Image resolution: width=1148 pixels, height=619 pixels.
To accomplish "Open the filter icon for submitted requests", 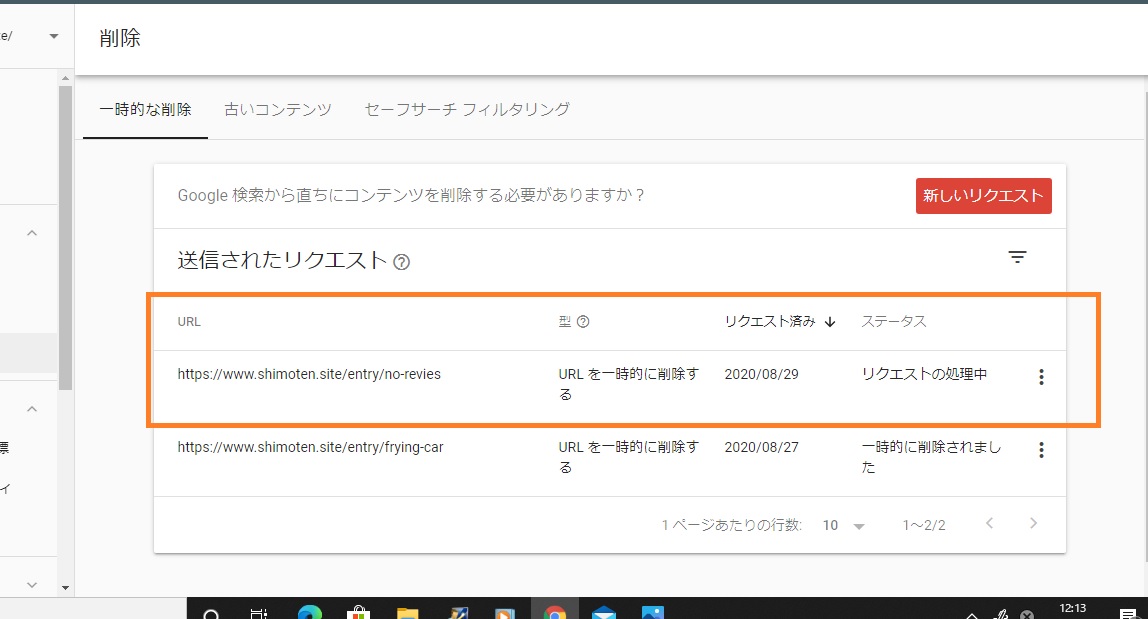I will 1017,257.
